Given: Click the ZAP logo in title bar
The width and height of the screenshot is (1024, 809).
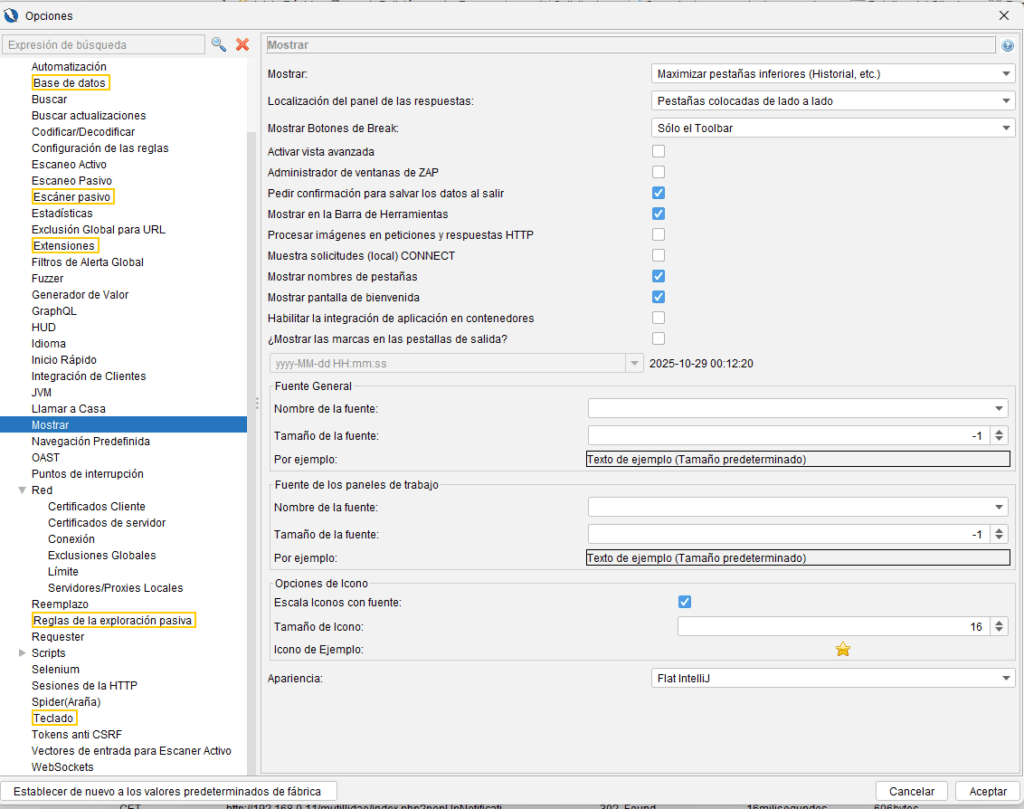Looking at the screenshot, I should [x=11, y=15].
